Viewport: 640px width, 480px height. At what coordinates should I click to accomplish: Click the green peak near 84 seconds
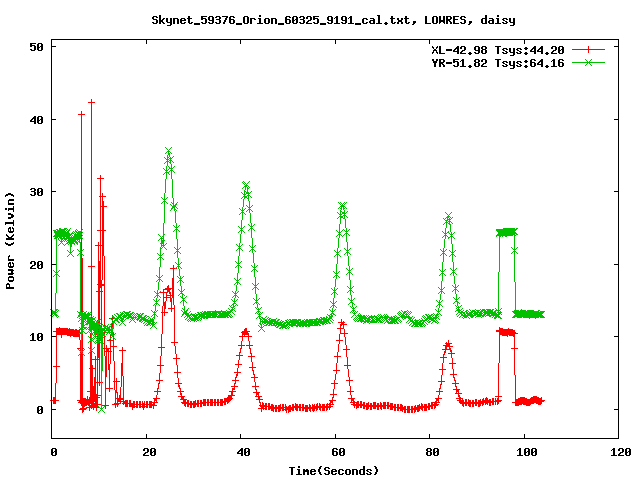[448, 216]
